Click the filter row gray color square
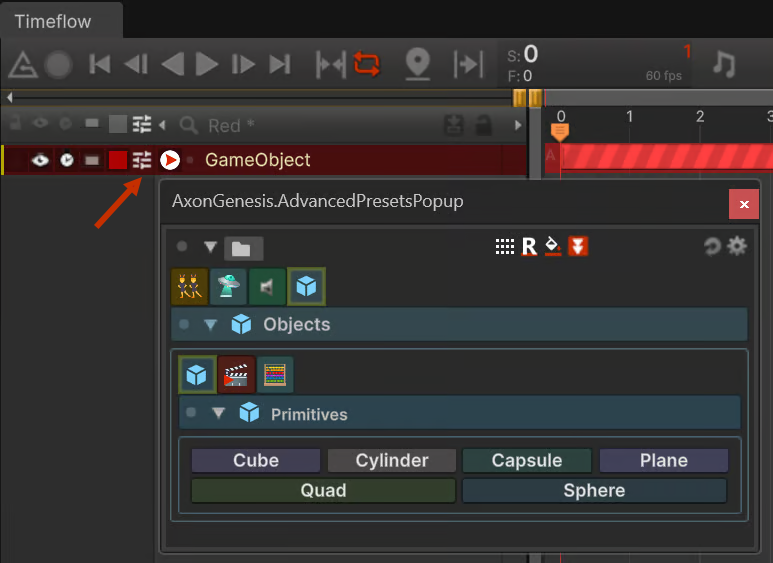 118,124
